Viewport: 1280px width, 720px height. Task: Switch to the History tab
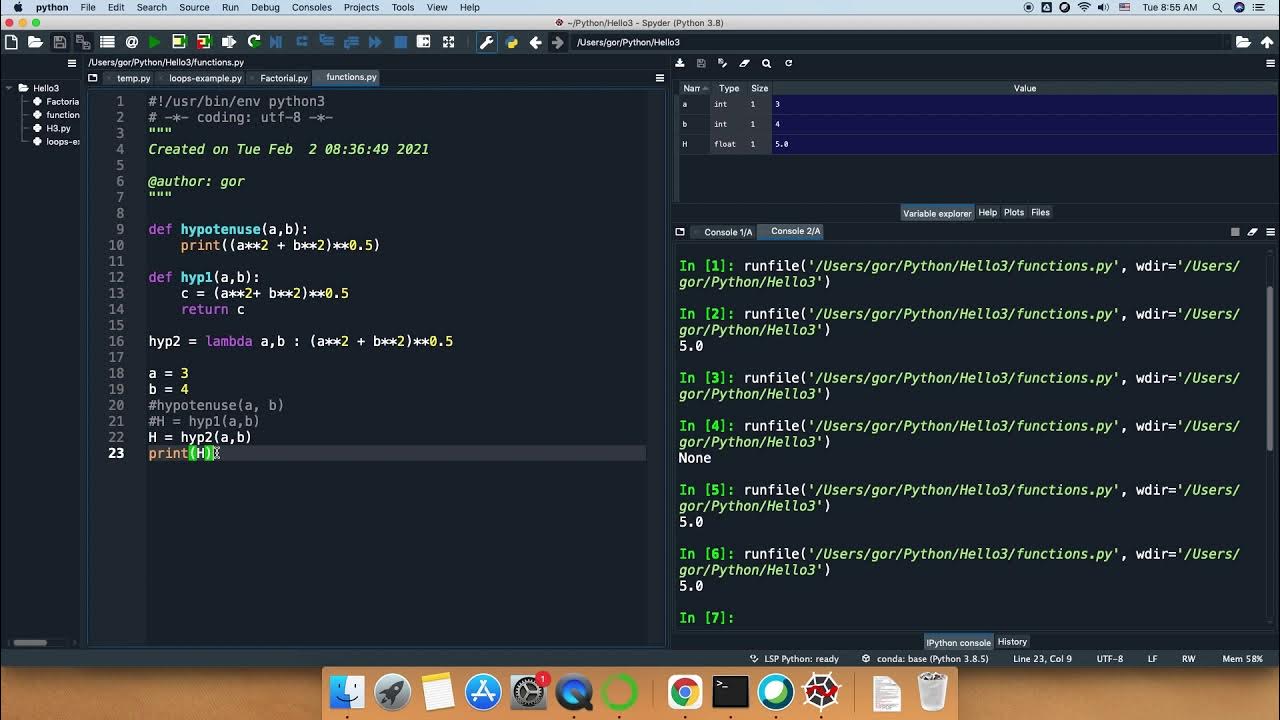(x=1012, y=642)
